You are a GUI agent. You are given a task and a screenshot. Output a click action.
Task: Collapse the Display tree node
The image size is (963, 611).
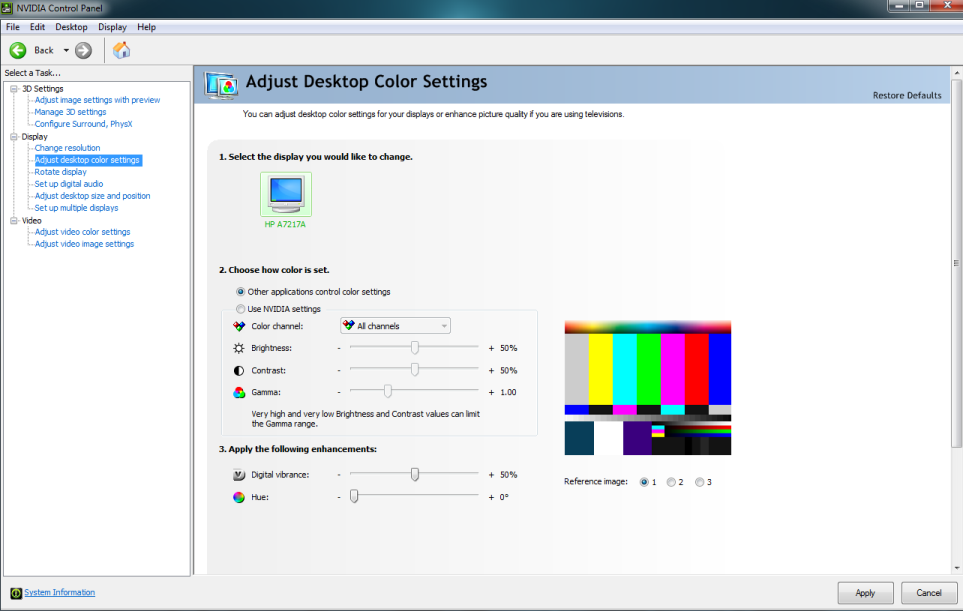pos(14,137)
